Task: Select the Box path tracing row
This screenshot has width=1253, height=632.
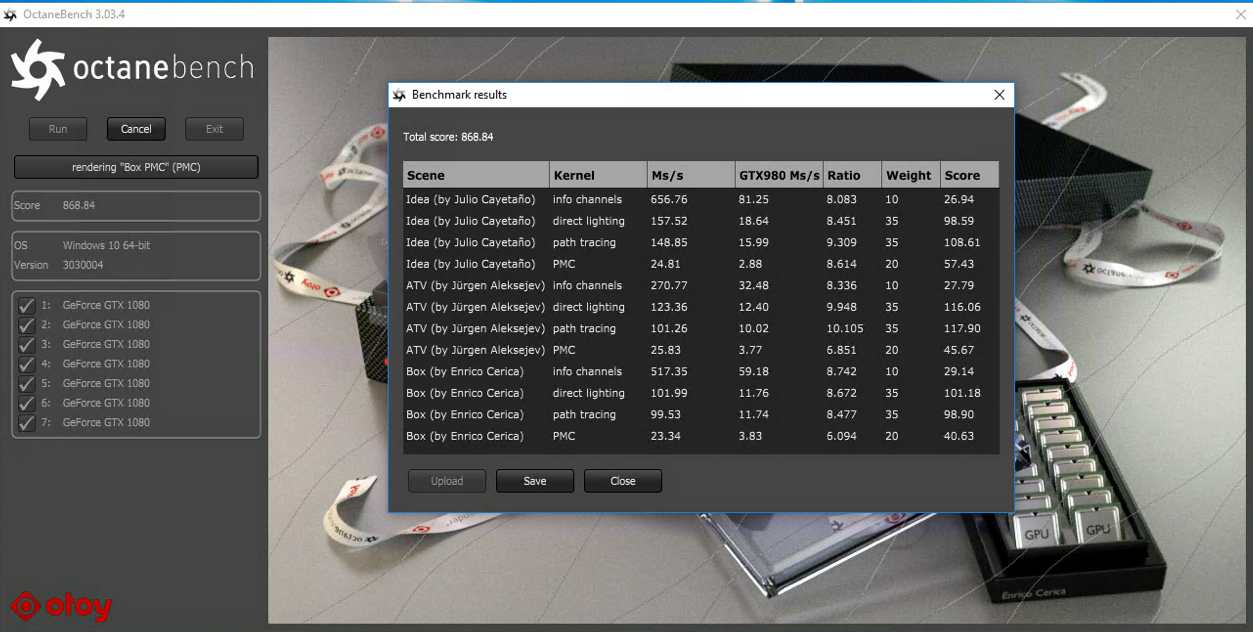Action: point(700,414)
